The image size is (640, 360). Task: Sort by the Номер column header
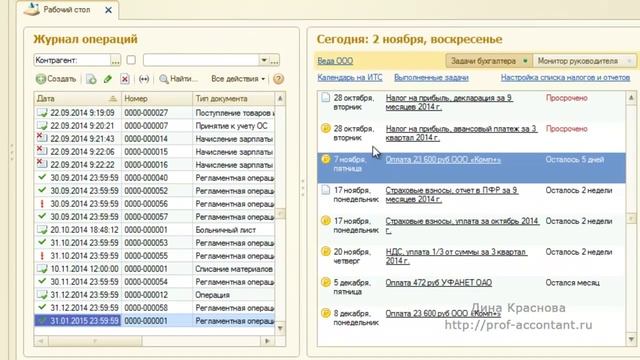tap(157, 99)
